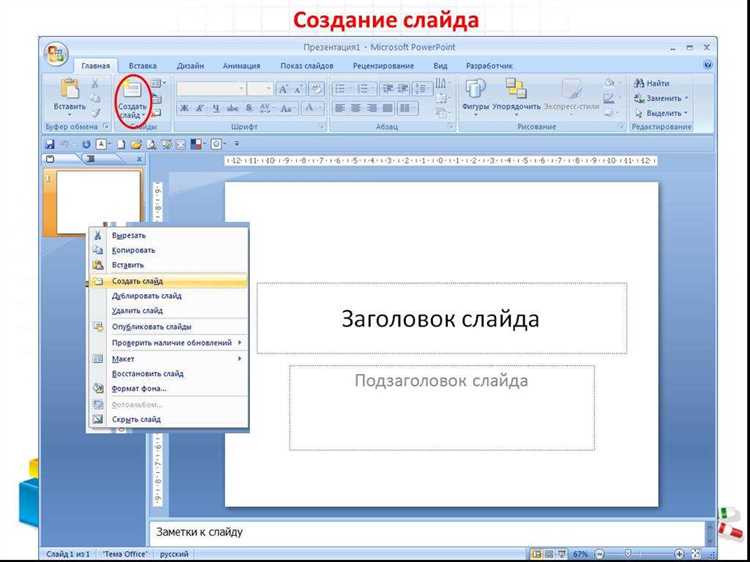Click the zoom in plus button

(x=680, y=554)
